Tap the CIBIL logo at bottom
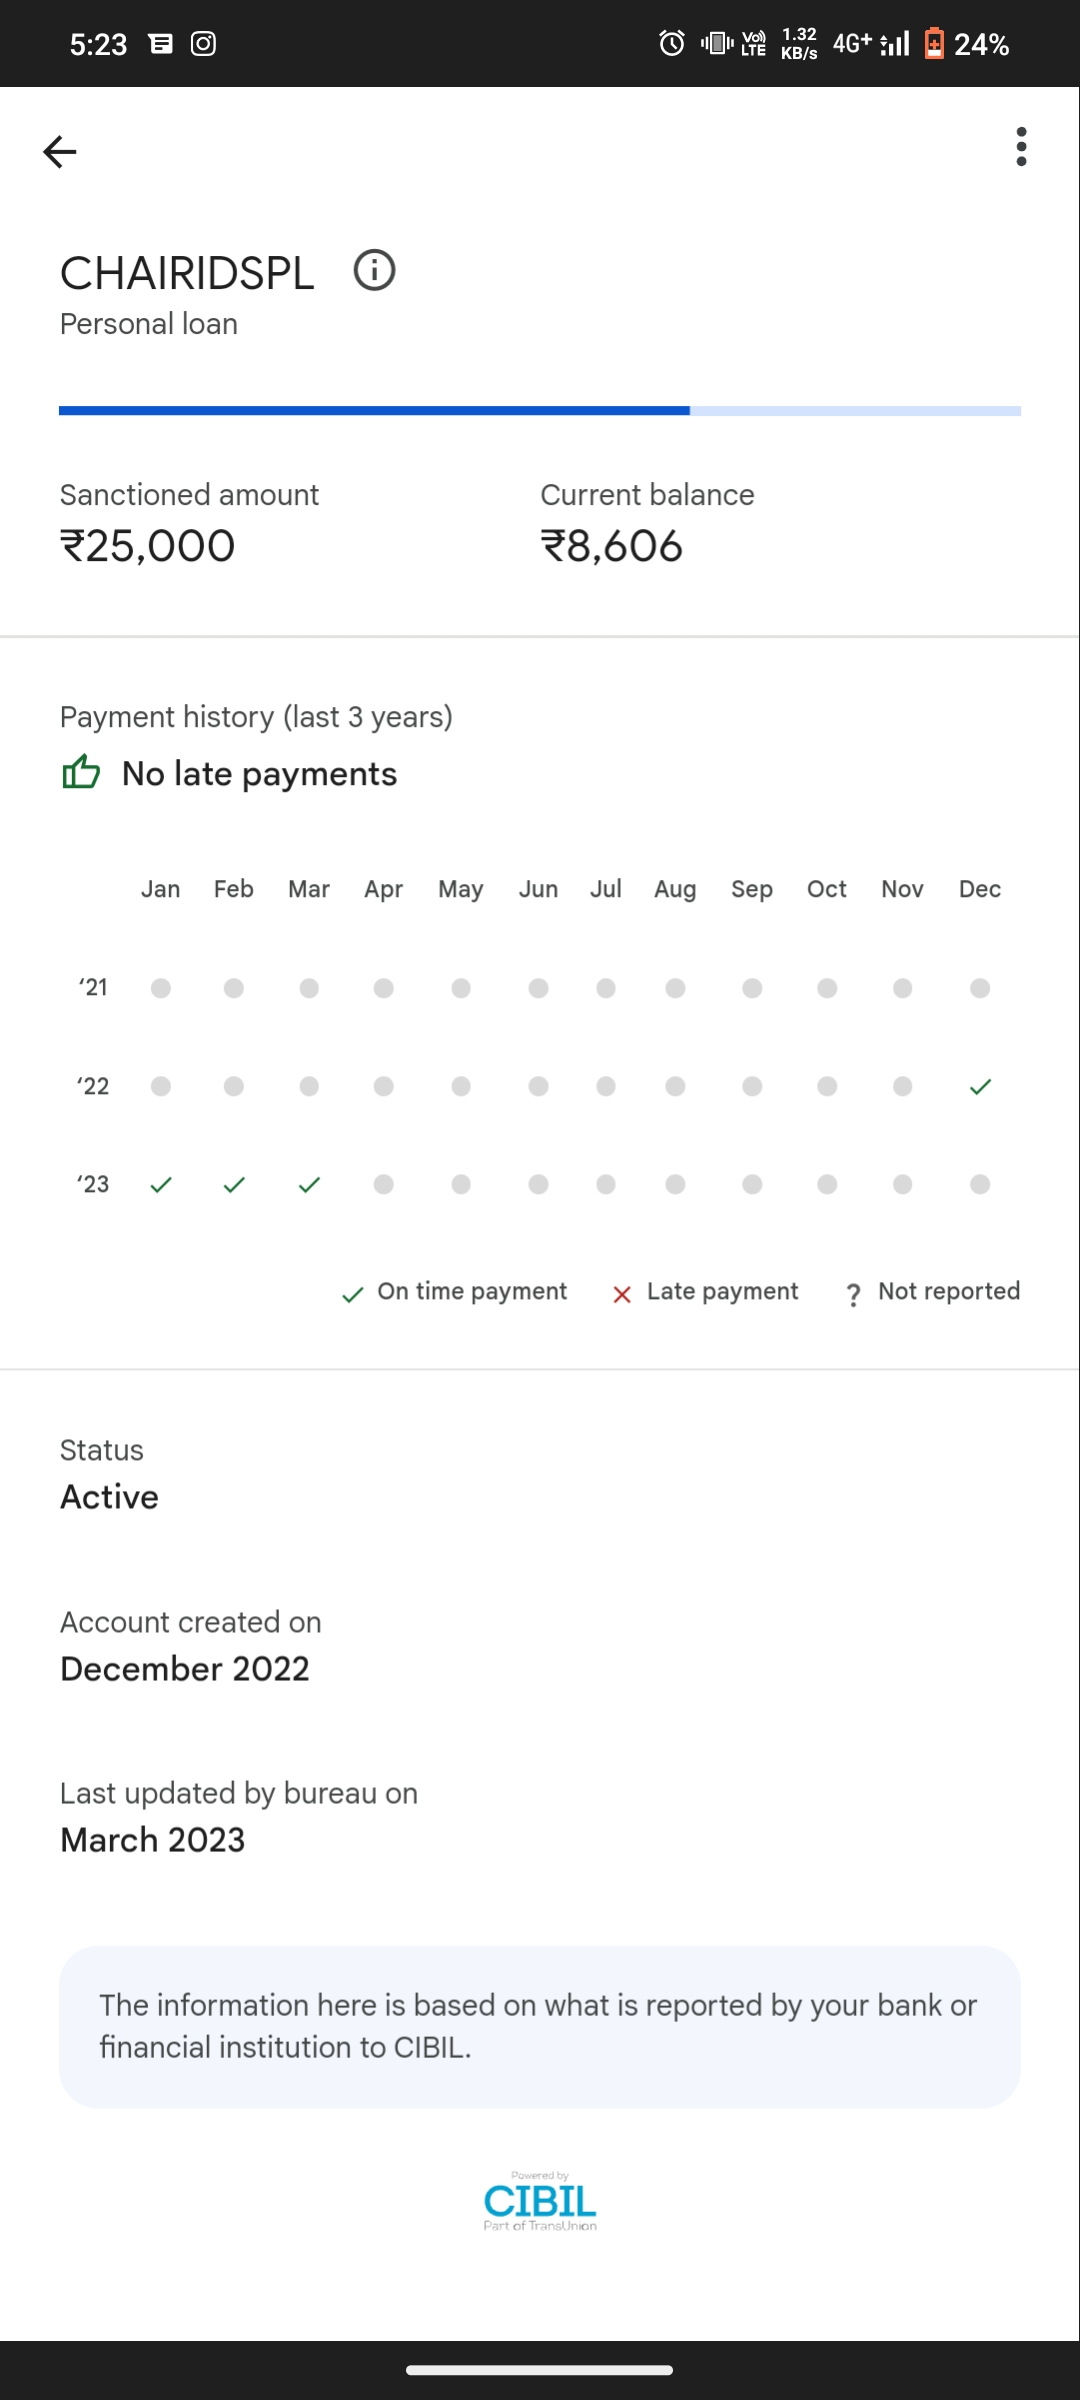Viewport: 1080px width, 2400px height. tap(540, 2201)
